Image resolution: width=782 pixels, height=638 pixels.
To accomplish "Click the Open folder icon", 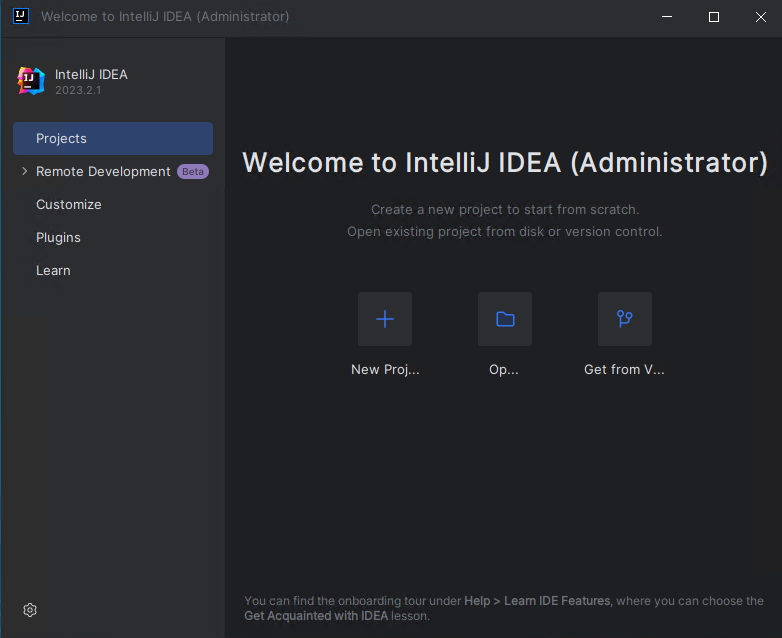I will 505,319.
